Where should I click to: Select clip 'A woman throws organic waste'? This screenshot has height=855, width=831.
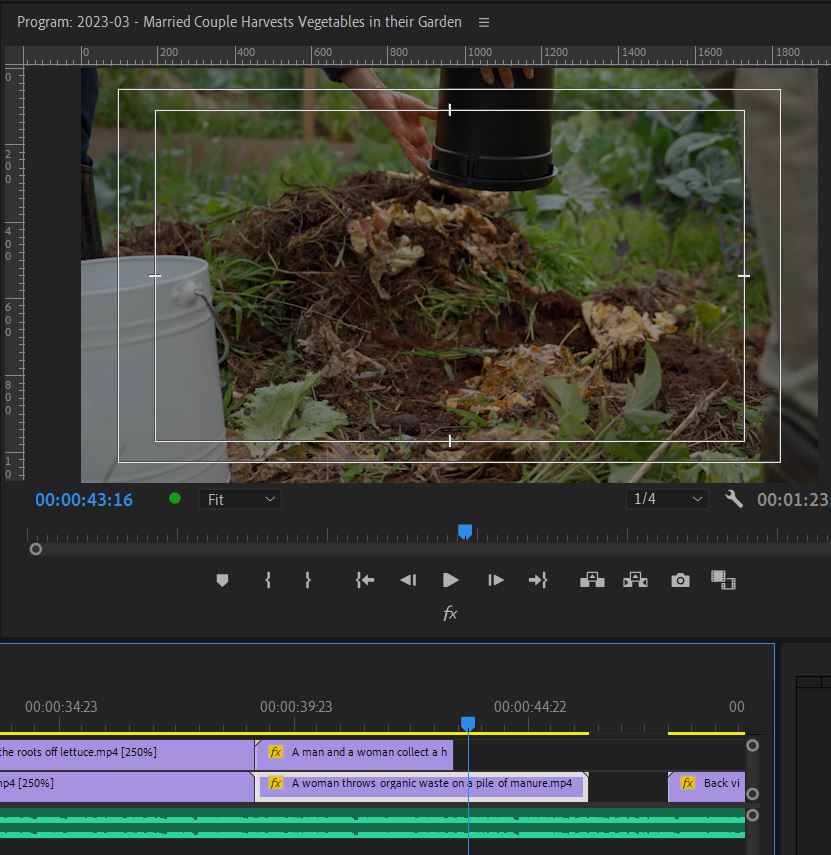coord(421,786)
